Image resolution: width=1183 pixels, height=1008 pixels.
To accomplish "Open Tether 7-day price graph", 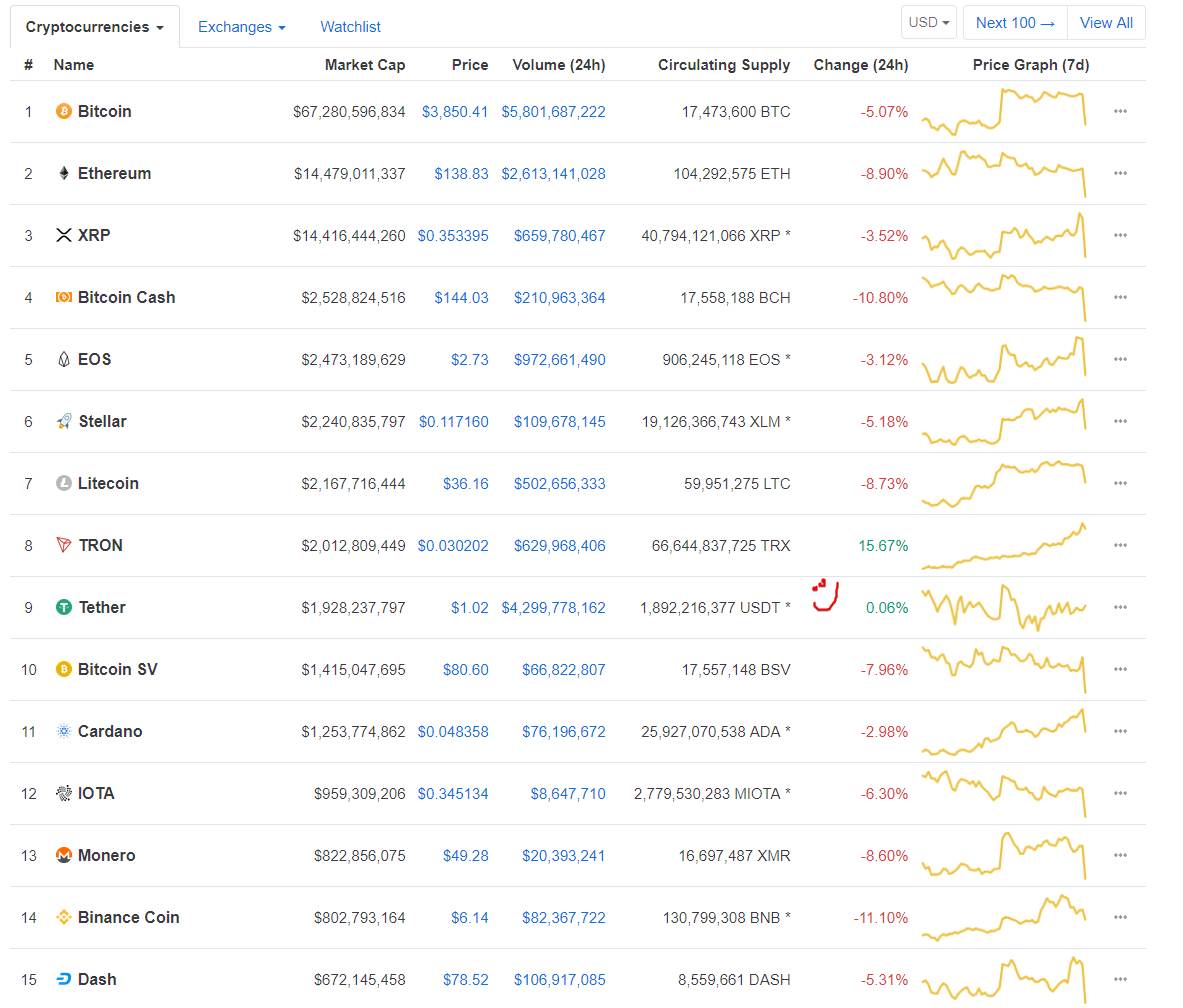I will (x=1003, y=607).
